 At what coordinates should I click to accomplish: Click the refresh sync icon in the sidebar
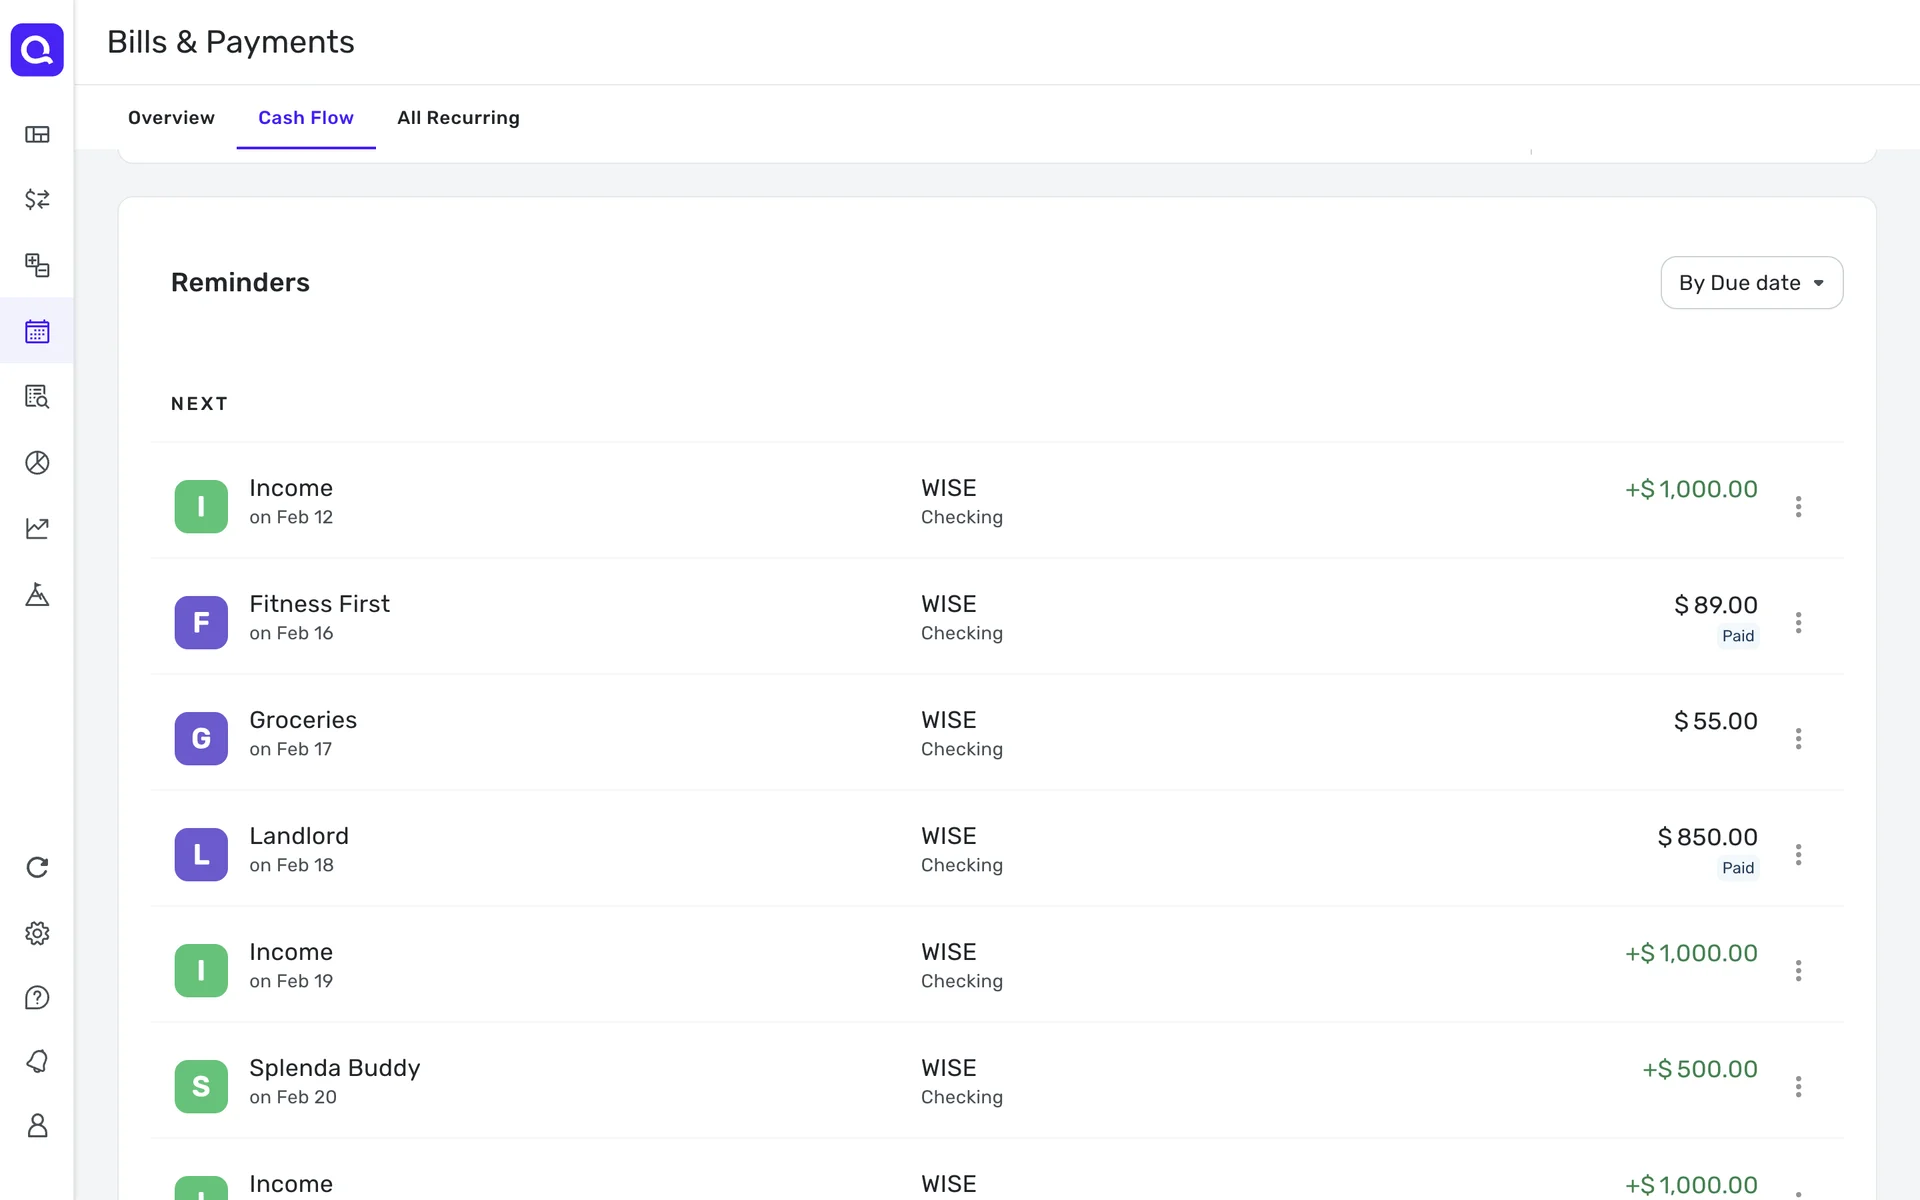click(x=37, y=867)
